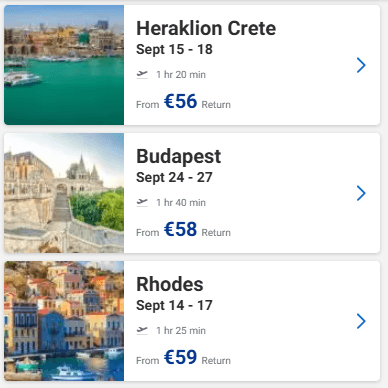Click the plane icon beside 1 hr 40 min

click(x=142, y=202)
